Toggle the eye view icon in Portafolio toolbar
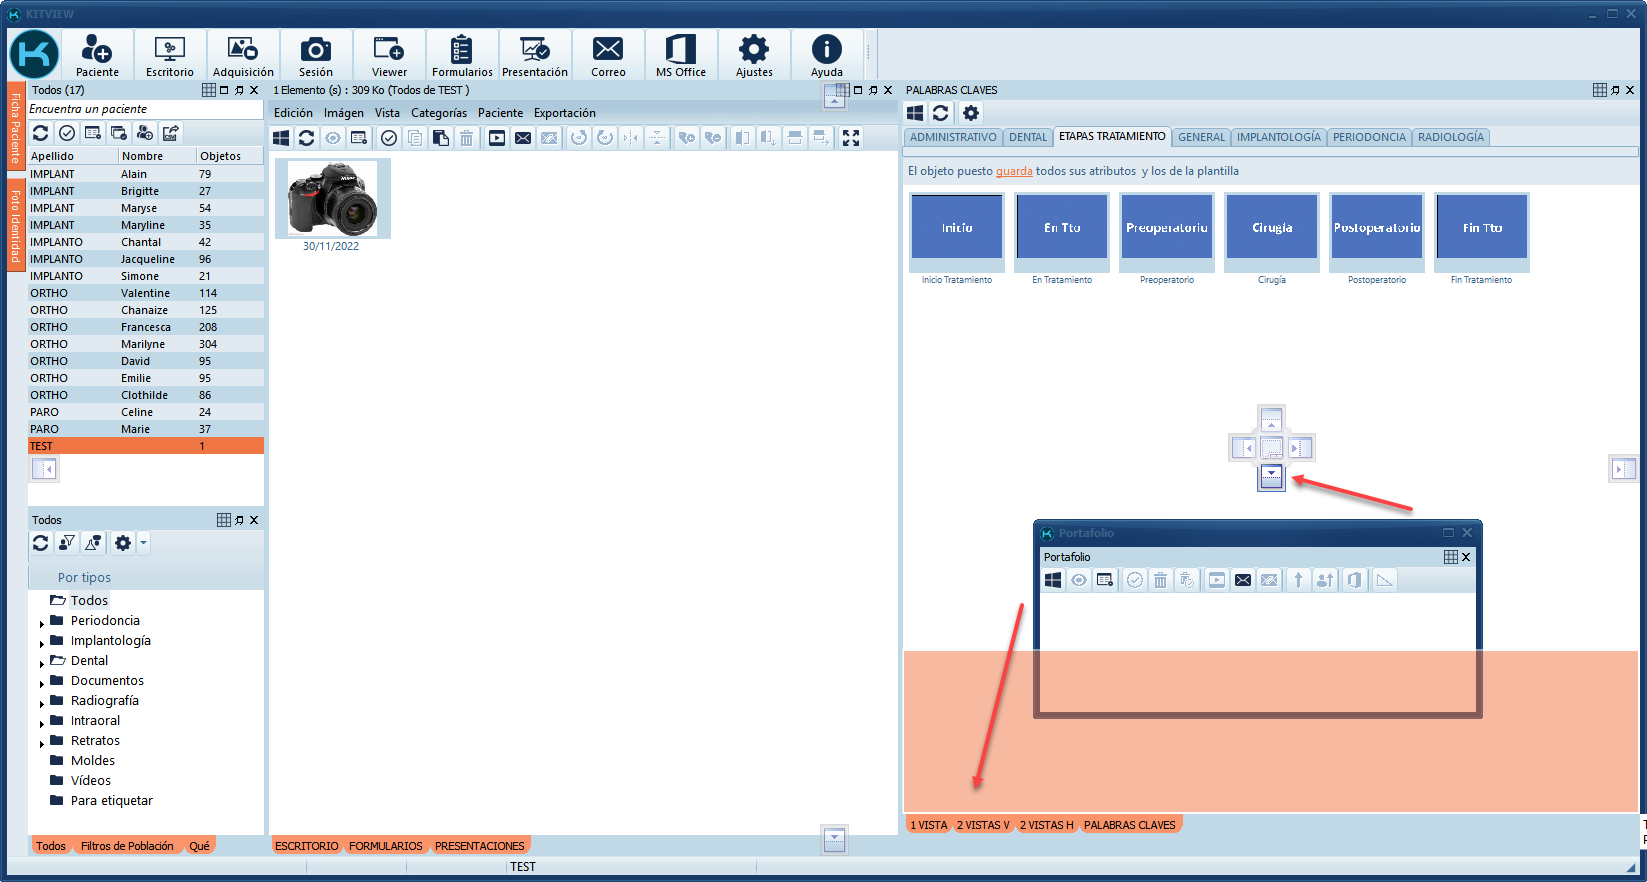 pos(1079,580)
